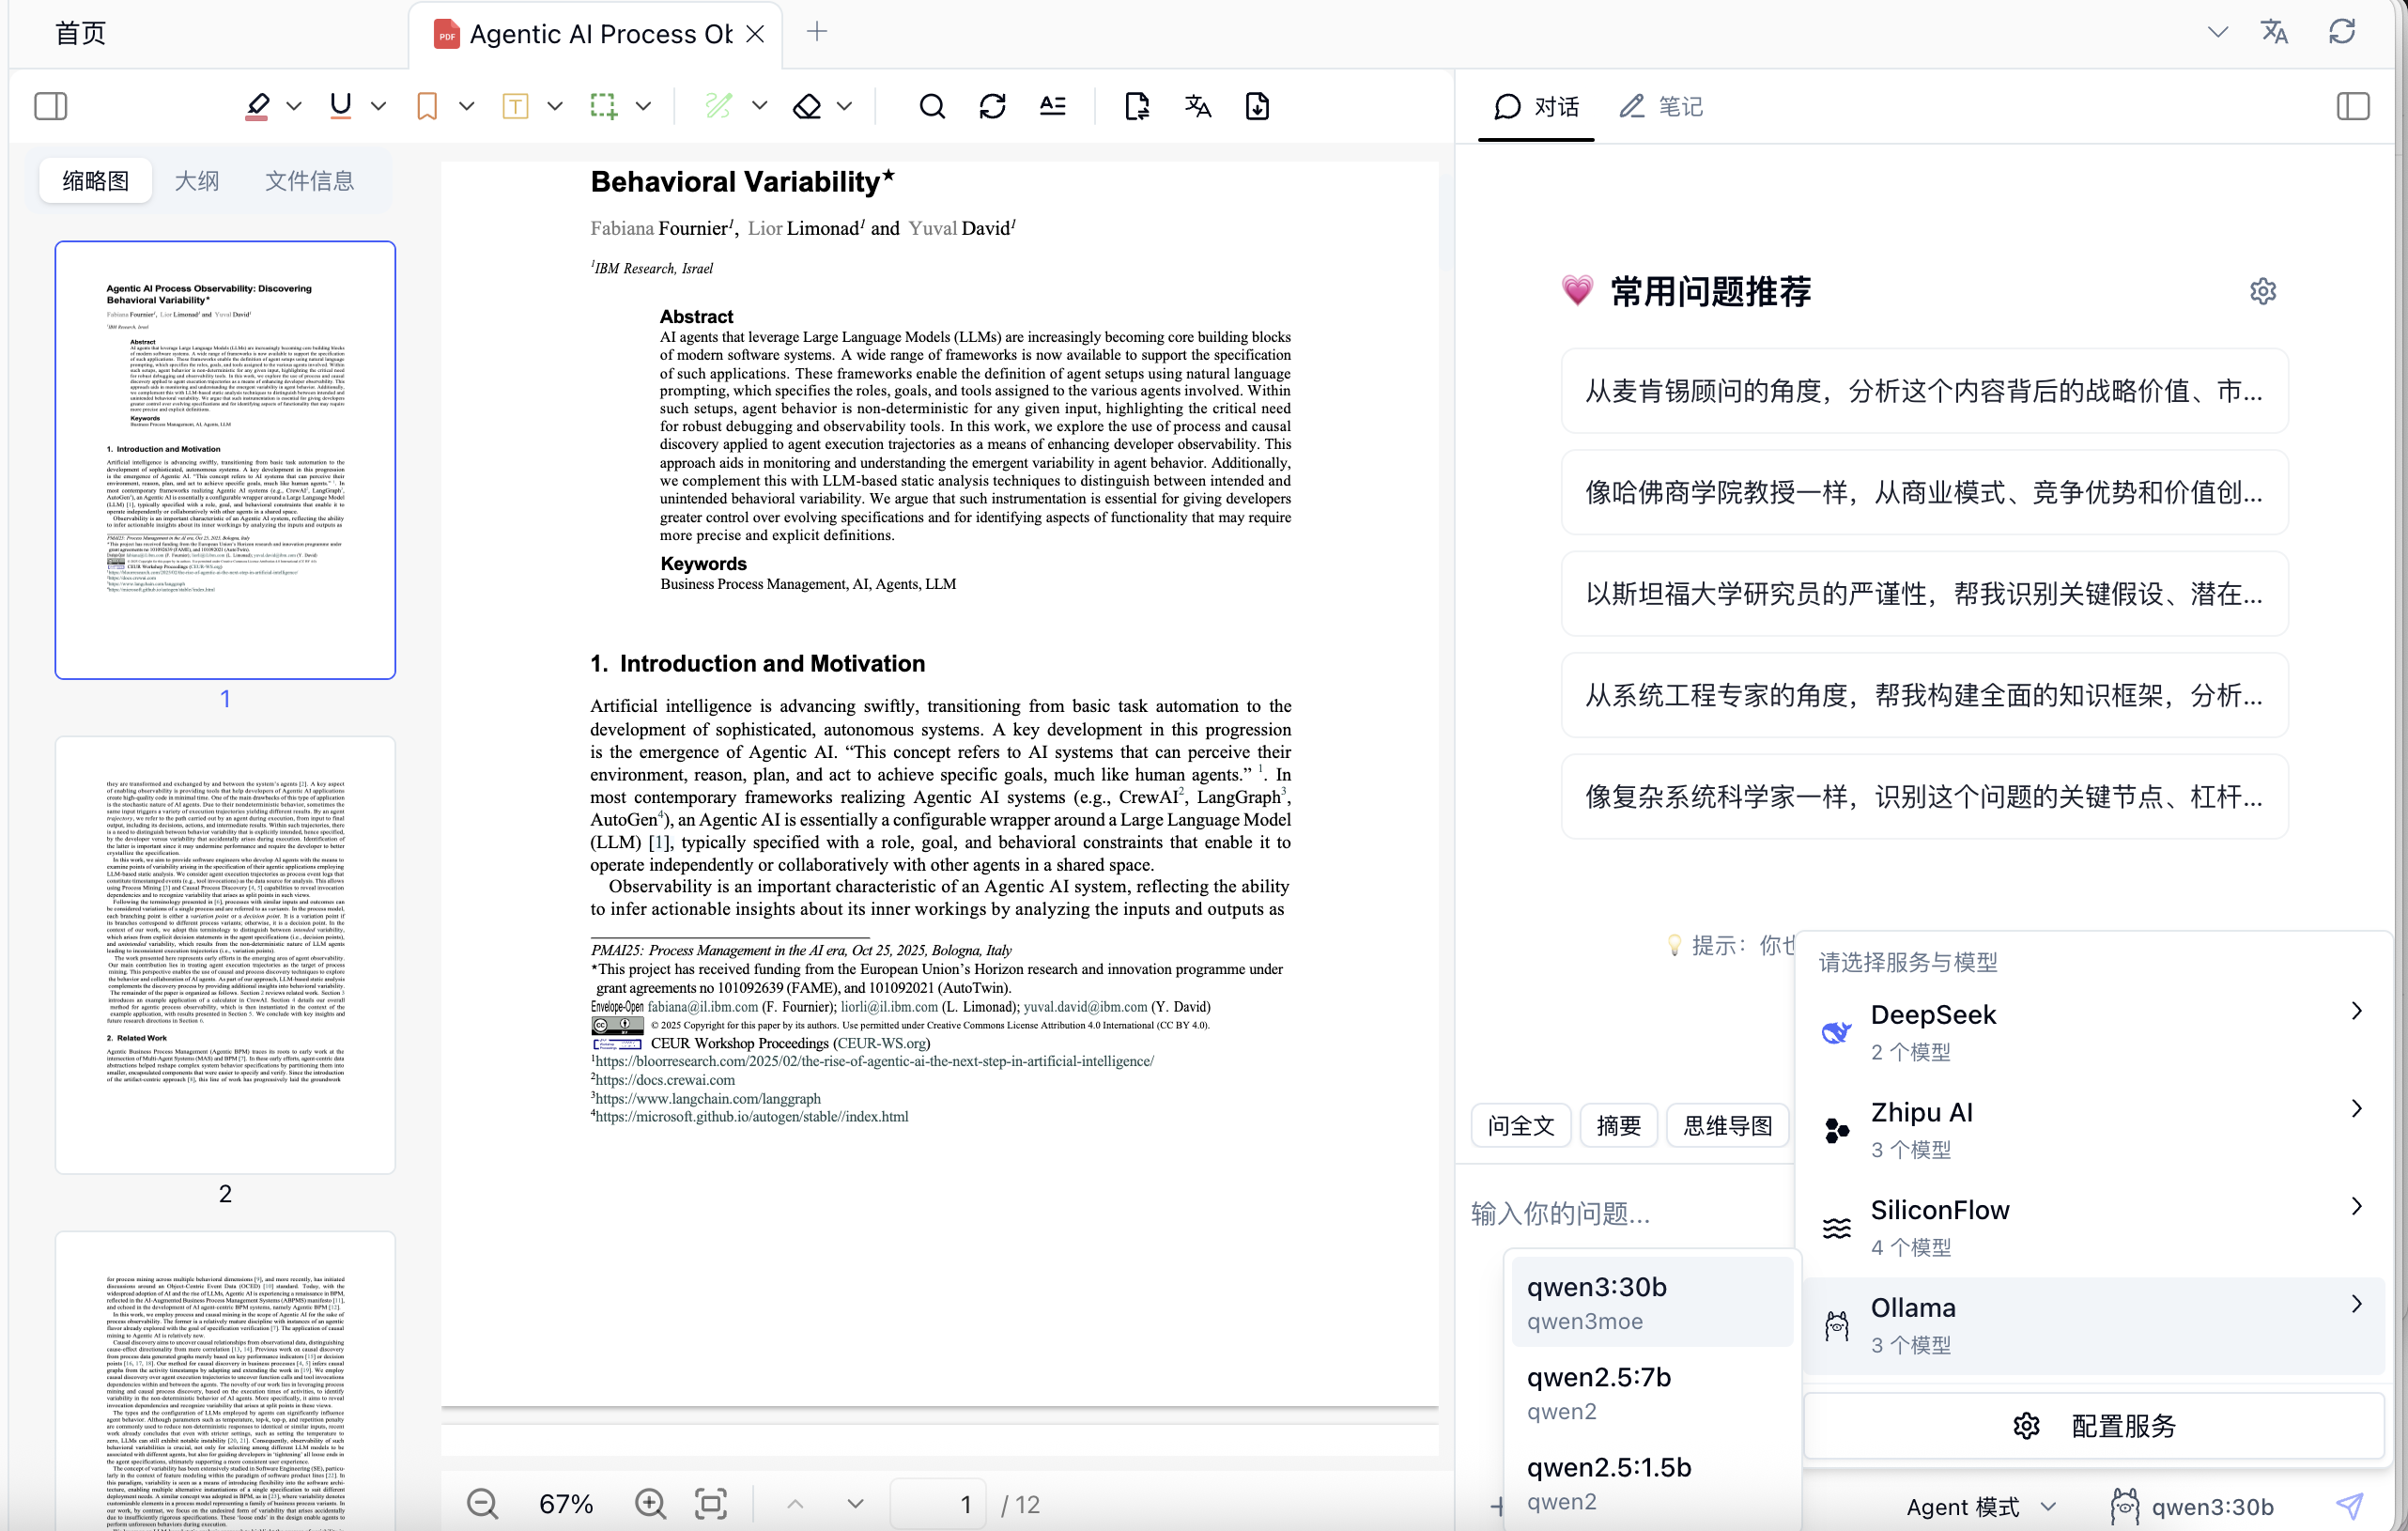2408x1531 pixels.
Task: Select the highlighter pen tool
Action: 257,106
